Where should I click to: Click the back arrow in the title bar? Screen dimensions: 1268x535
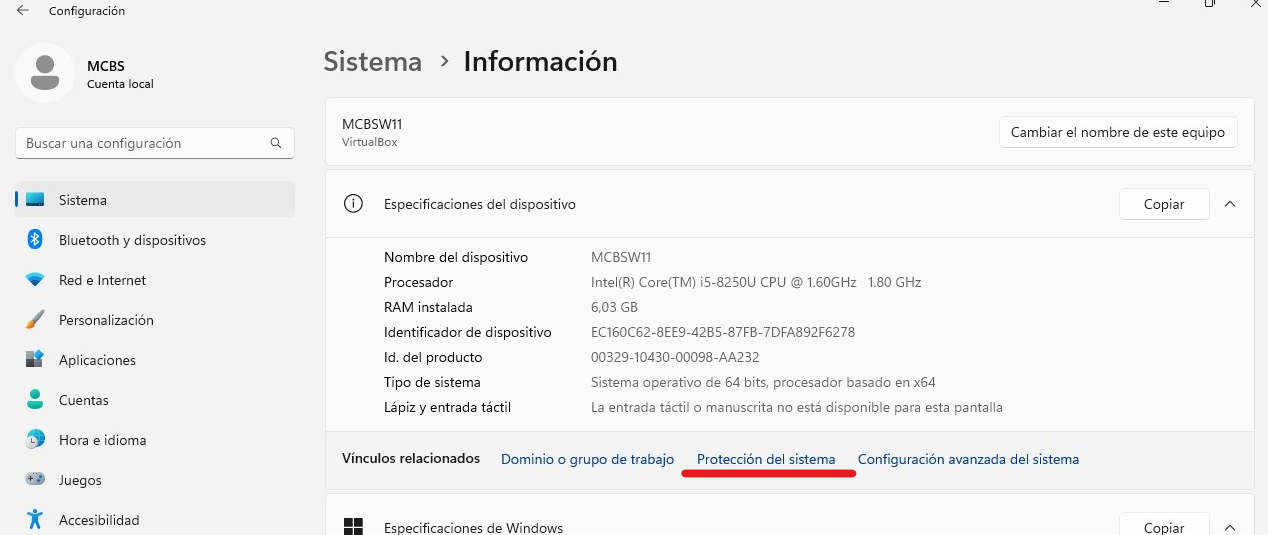(23, 11)
